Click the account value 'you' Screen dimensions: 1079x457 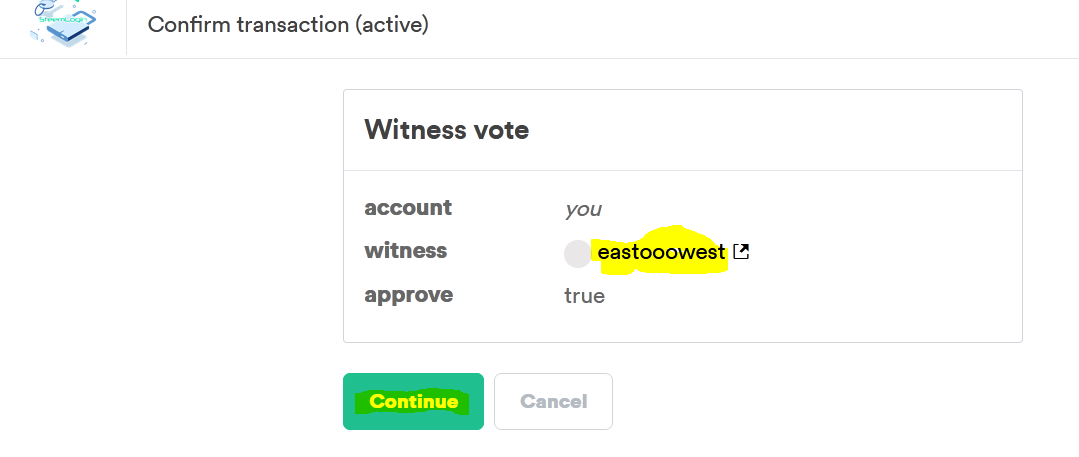[x=583, y=209]
